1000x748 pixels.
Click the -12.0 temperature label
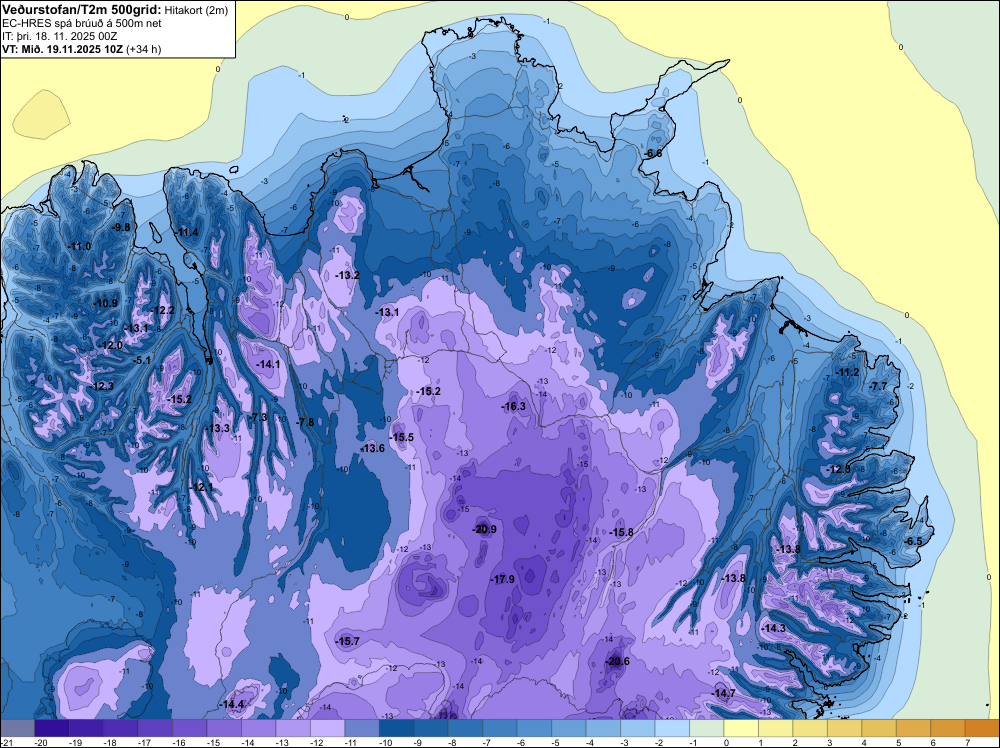pos(110,345)
